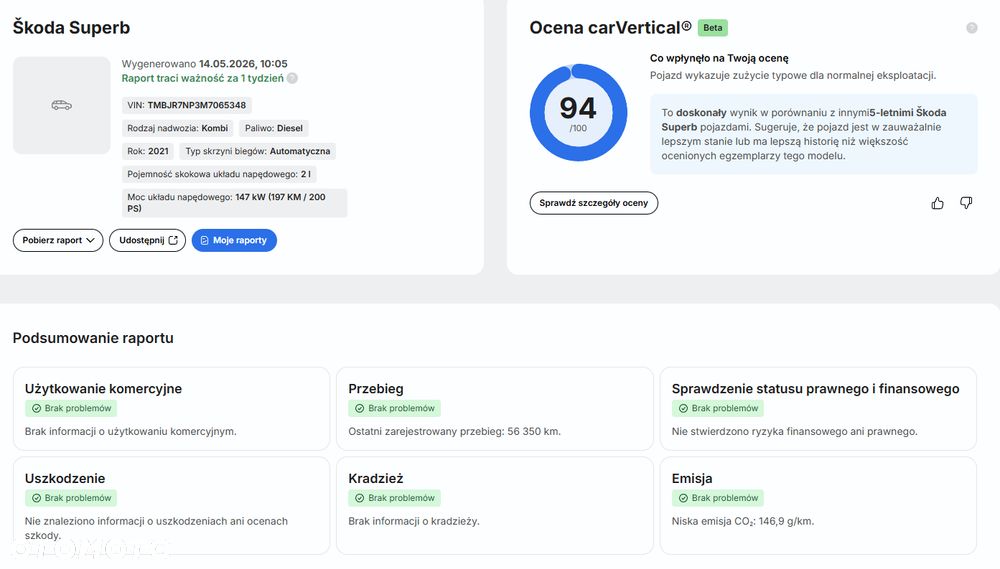Screen dimensions: 1000x569
Task: Click the Pojemność skokowa 2 l tag
Action: tap(219, 174)
